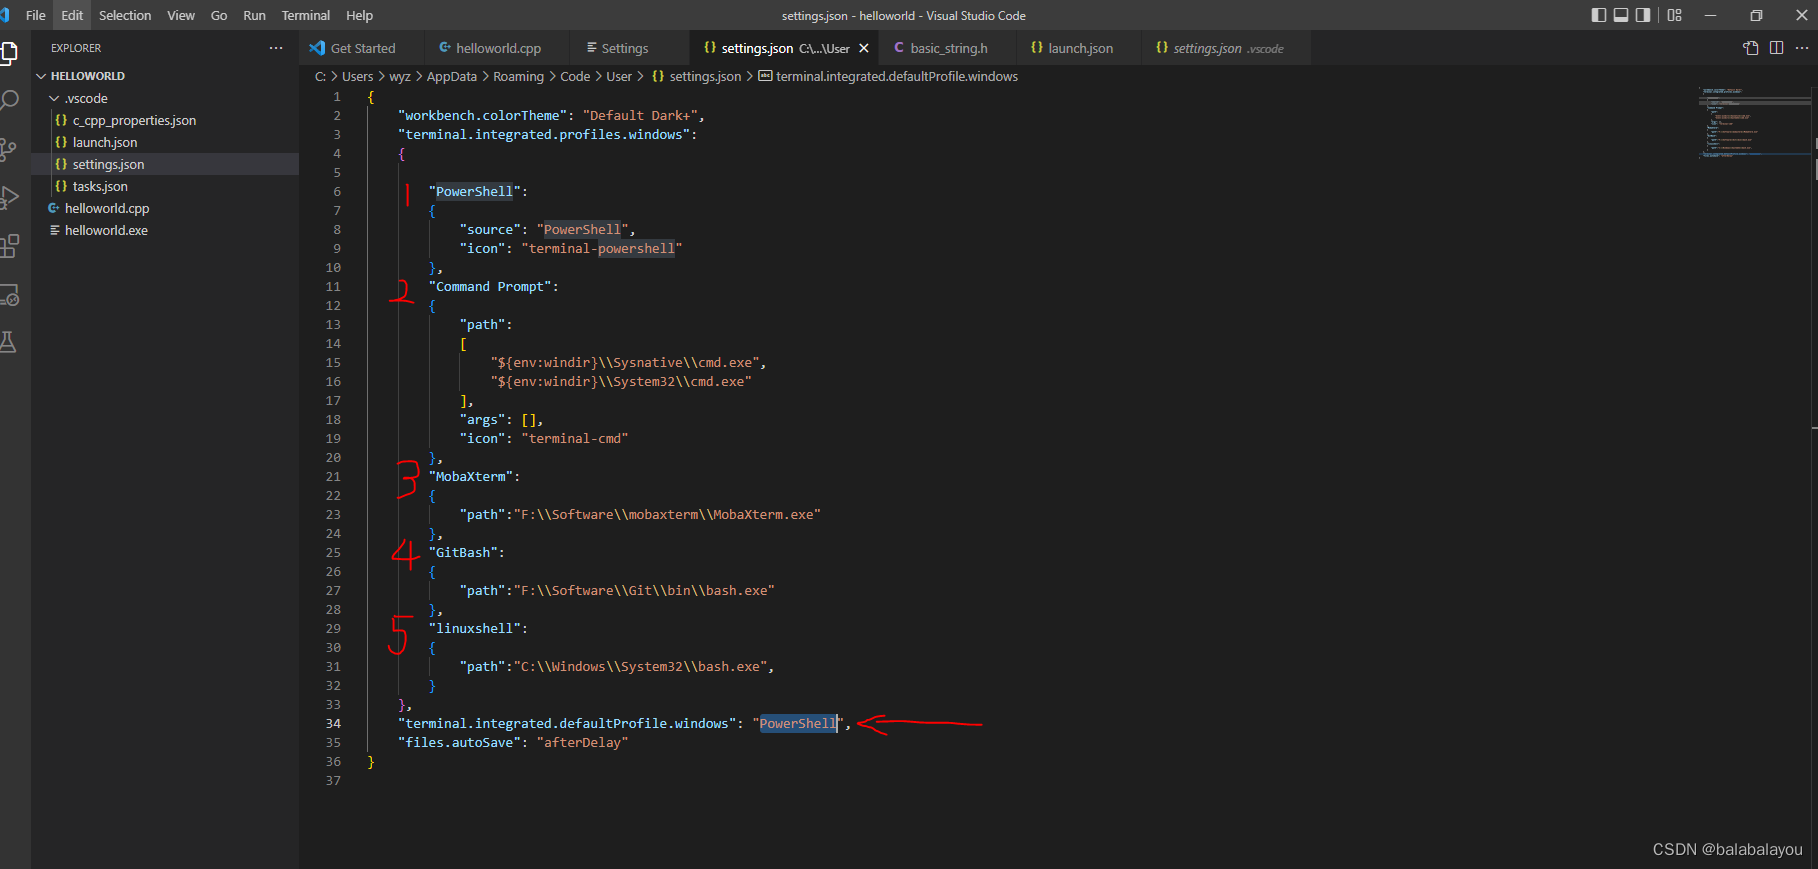This screenshot has height=869, width=1818.
Task: Click the VS Code logo in title bar
Action: point(5,15)
